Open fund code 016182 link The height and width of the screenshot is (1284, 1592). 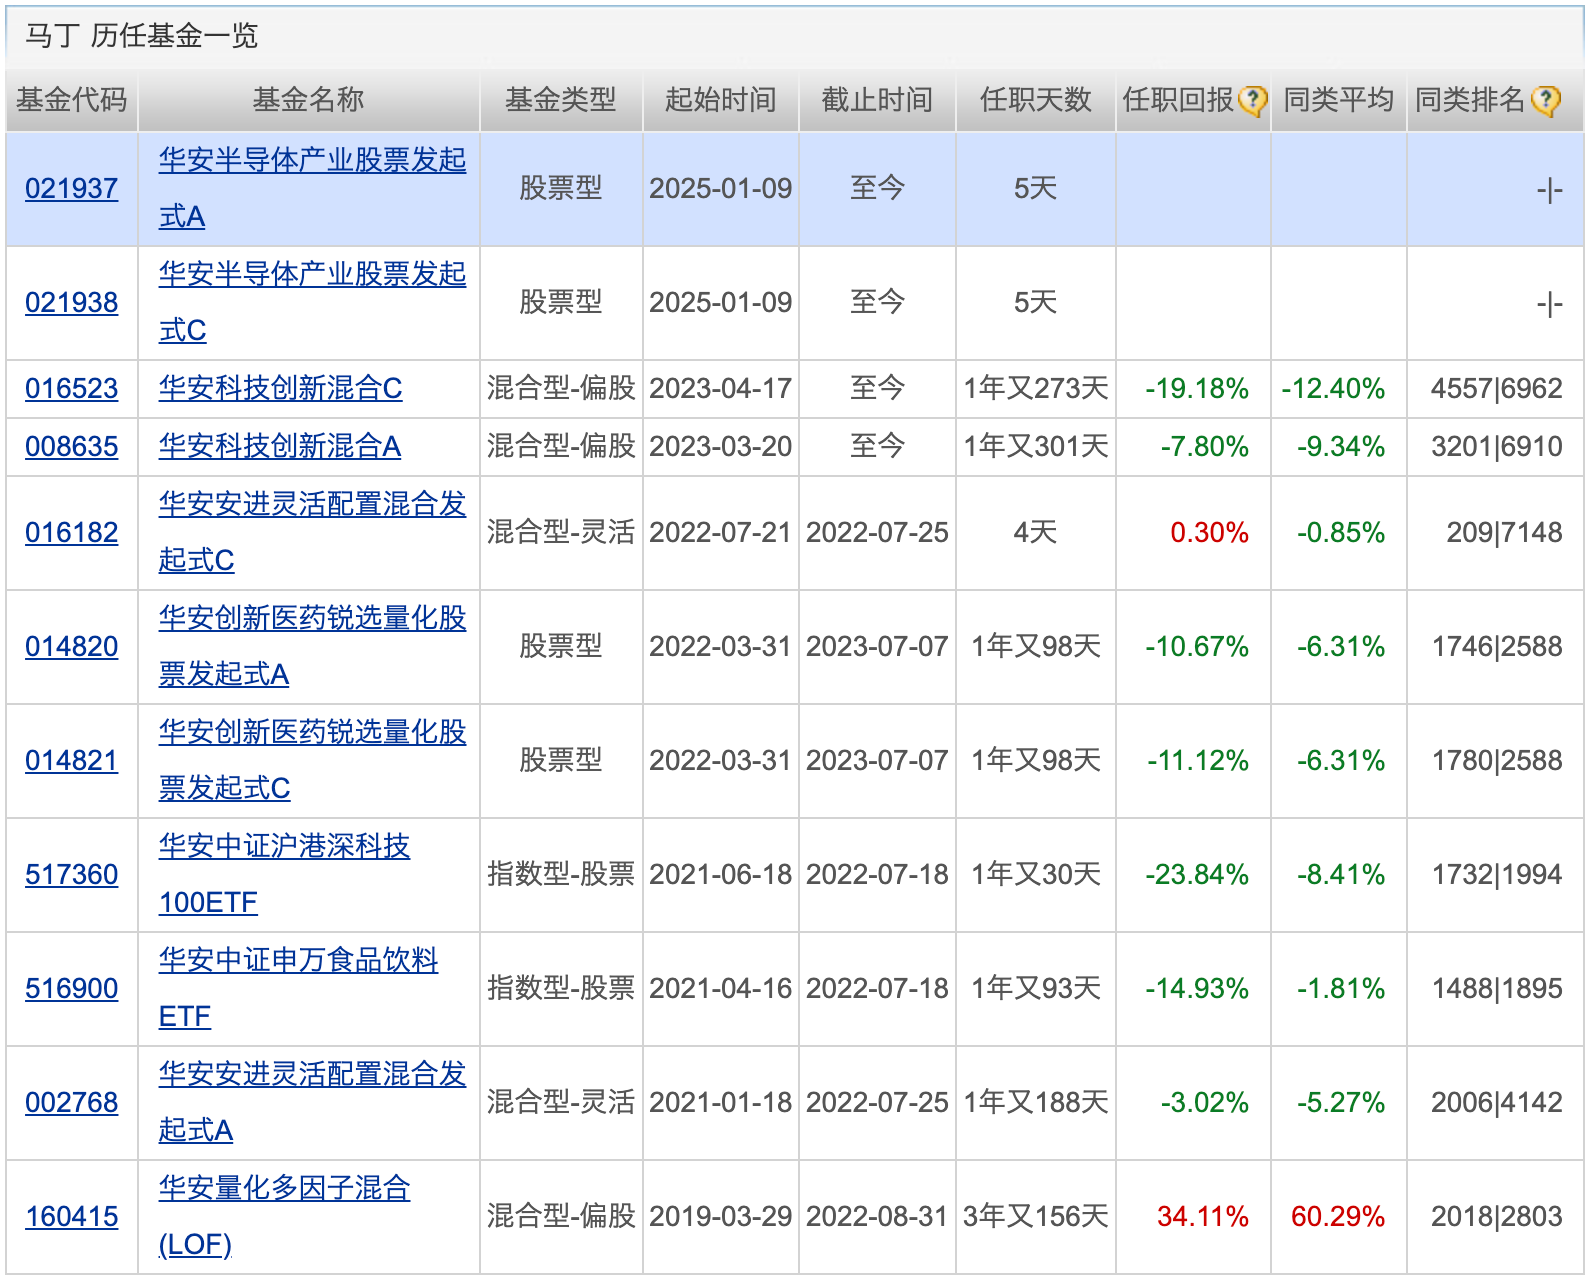tap(72, 533)
